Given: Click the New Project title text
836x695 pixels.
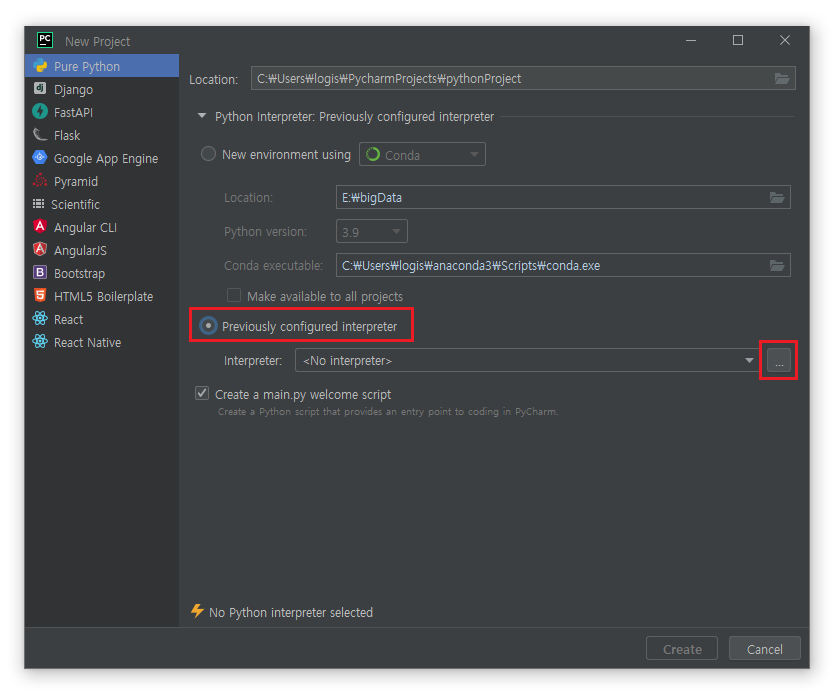Looking at the screenshot, I should (x=97, y=41).
